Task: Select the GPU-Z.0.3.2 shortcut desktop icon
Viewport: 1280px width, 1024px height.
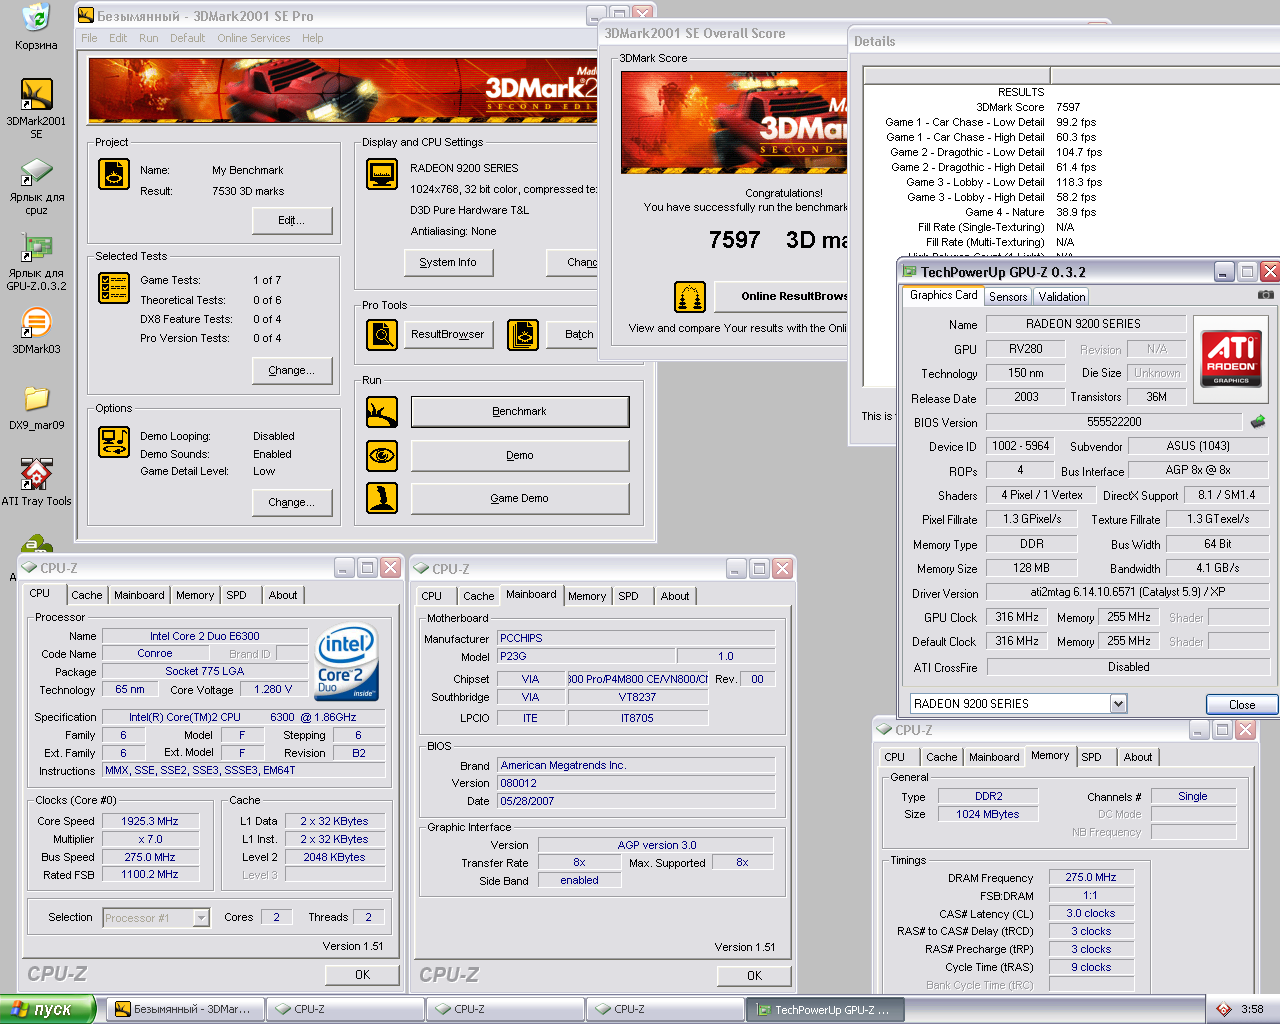Action: (36, 262)
